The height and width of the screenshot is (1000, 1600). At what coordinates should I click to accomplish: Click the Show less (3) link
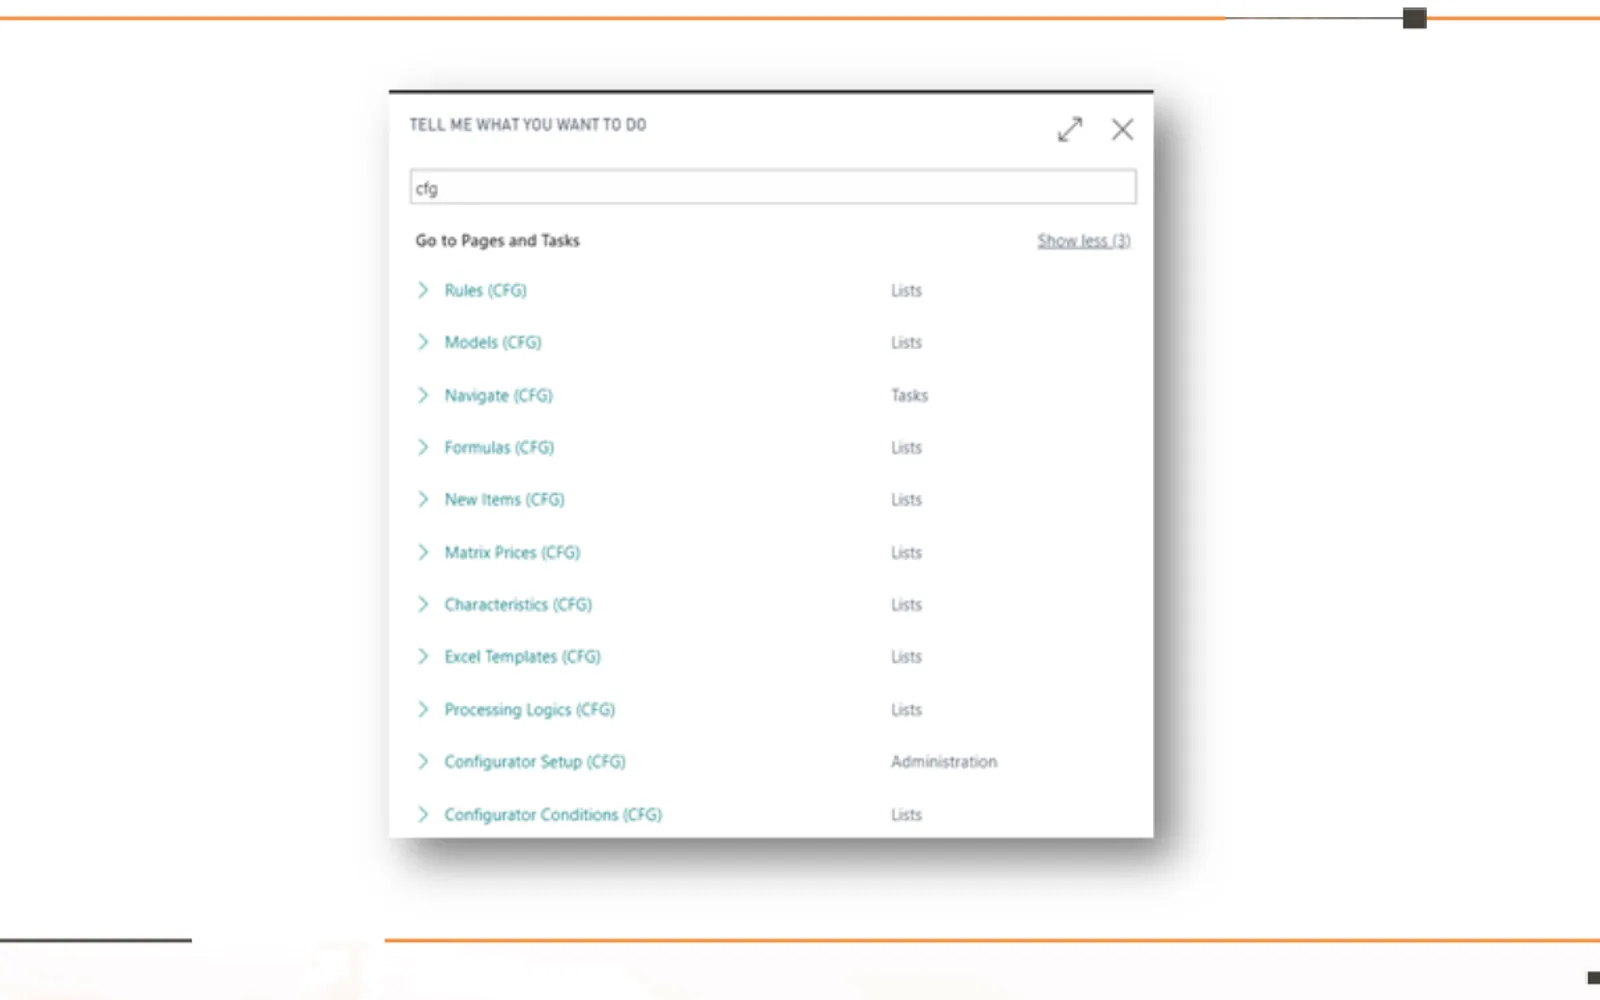point(1084,241)
